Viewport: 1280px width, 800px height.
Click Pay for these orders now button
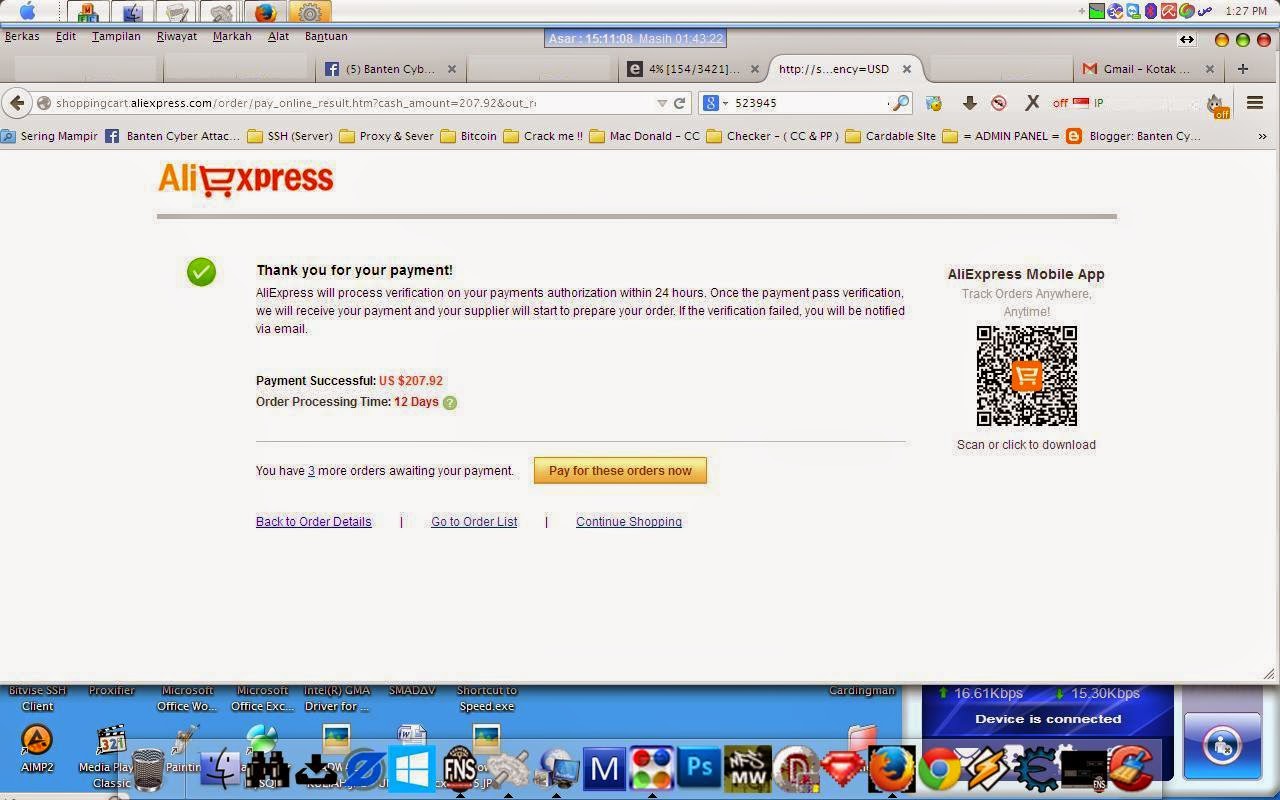[620, 471]
